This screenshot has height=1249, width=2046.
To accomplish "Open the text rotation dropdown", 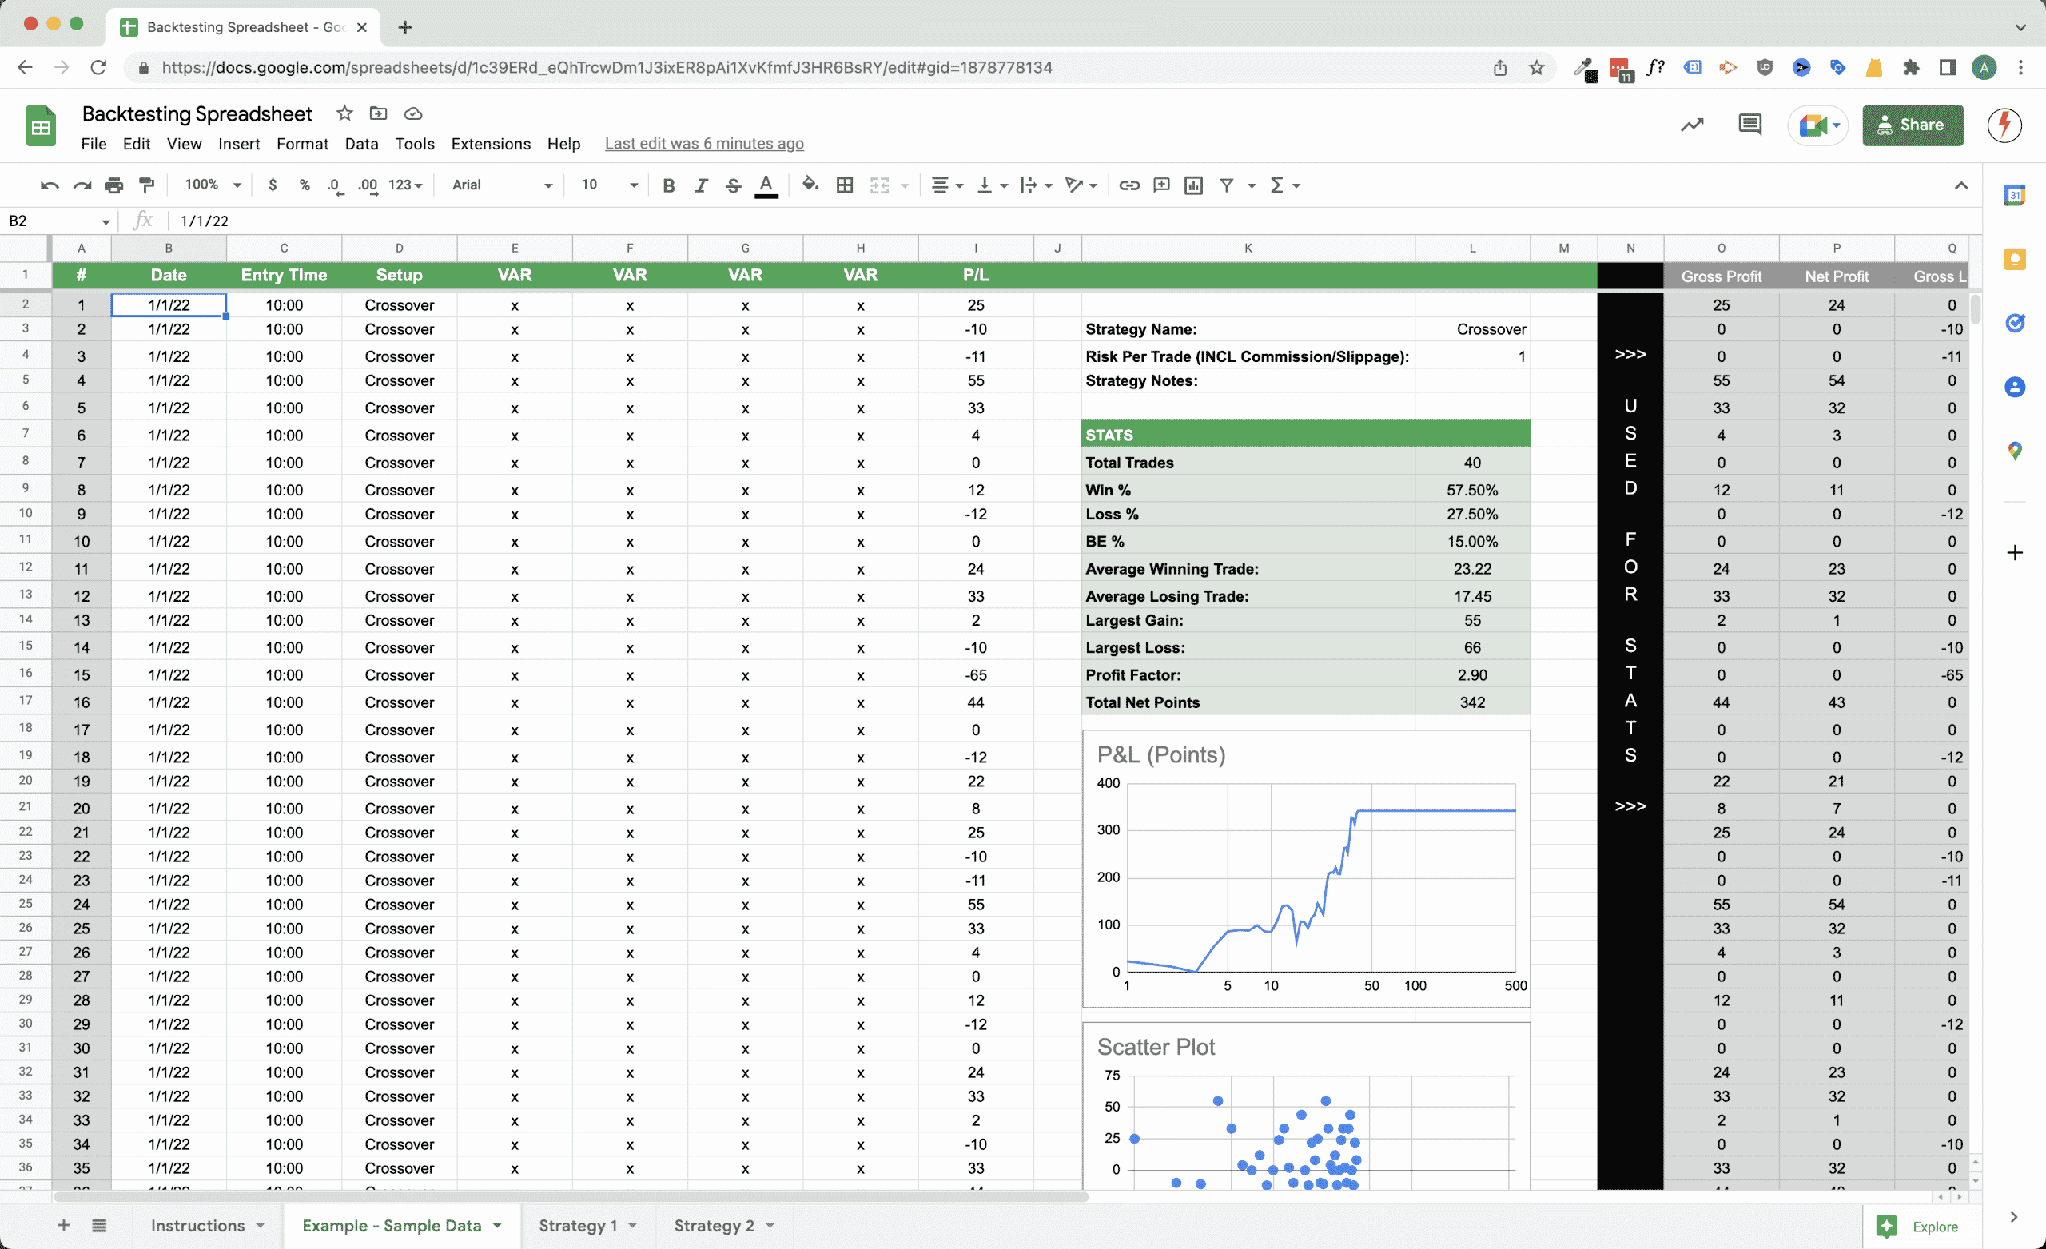I will [x=1080, y=185].
